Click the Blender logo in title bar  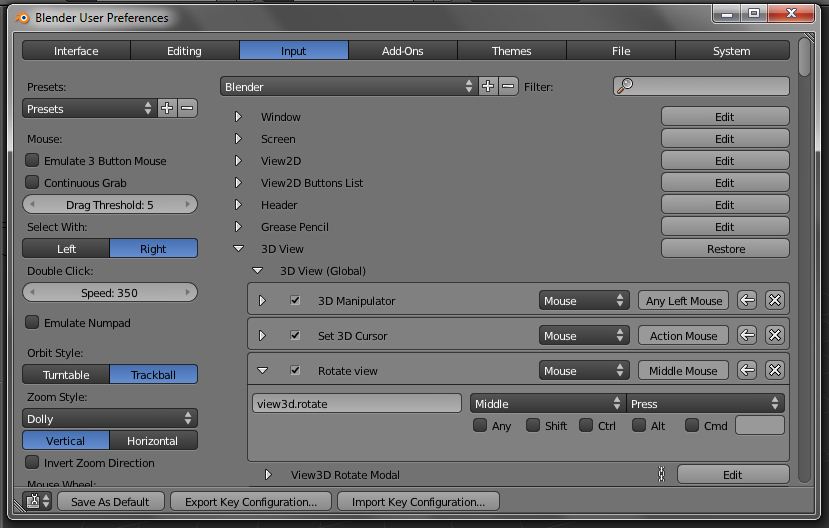point(22,18)
